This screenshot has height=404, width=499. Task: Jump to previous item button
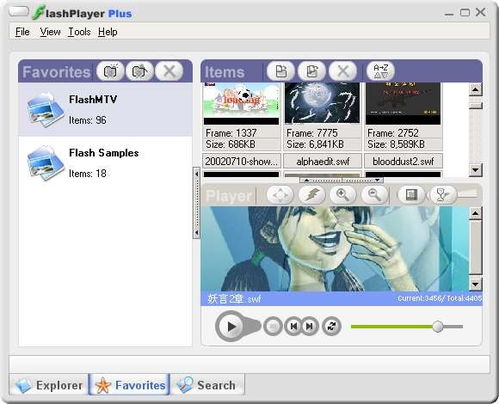point(293,326)
